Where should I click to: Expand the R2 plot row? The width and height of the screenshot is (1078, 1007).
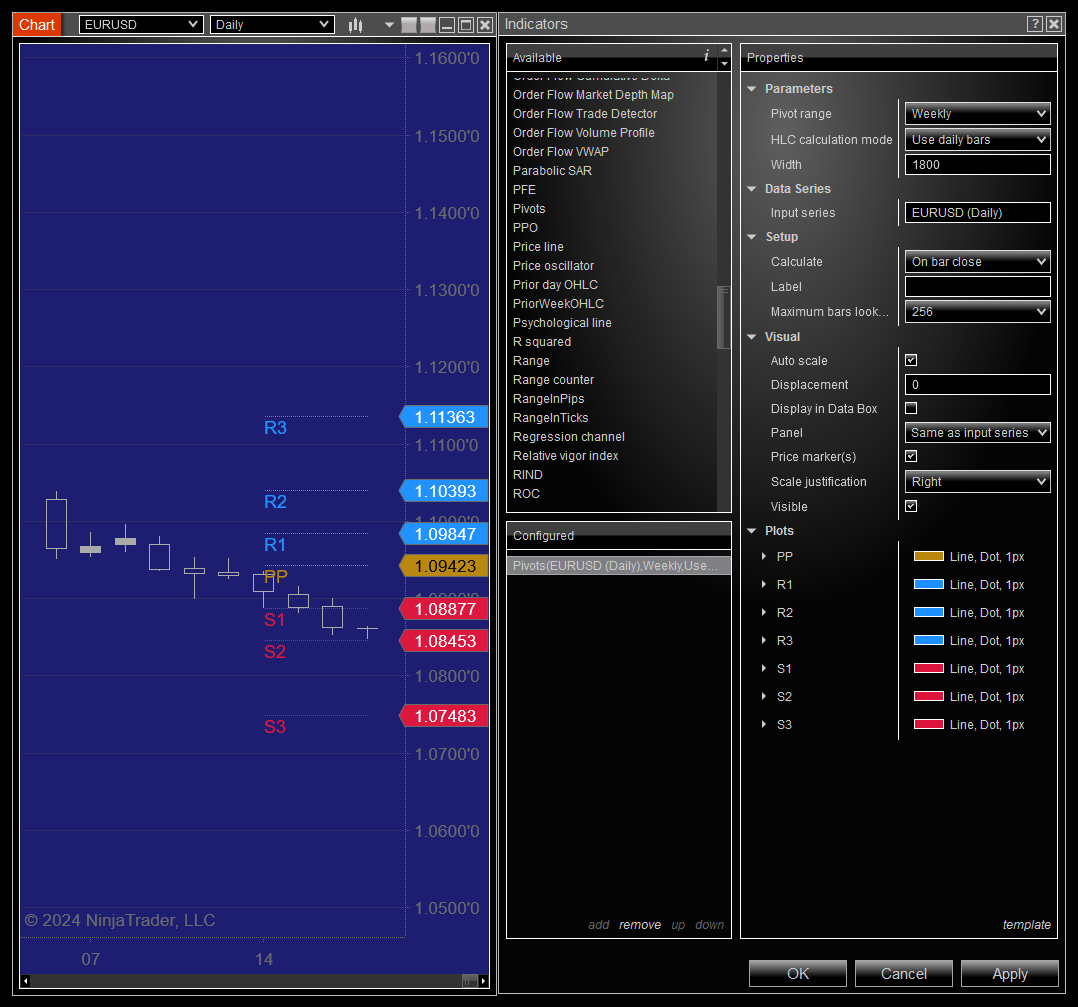point(764,612)
